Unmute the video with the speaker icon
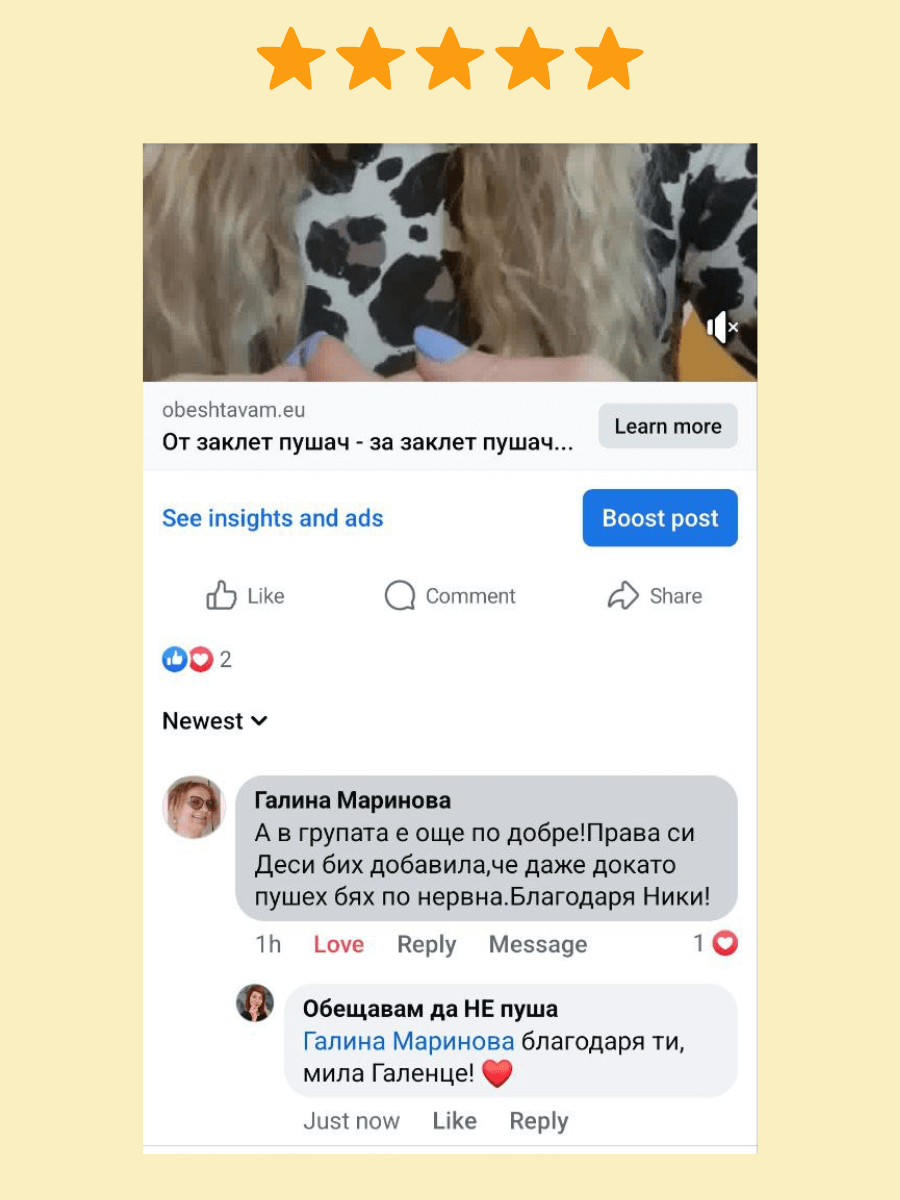 [722, 327]
